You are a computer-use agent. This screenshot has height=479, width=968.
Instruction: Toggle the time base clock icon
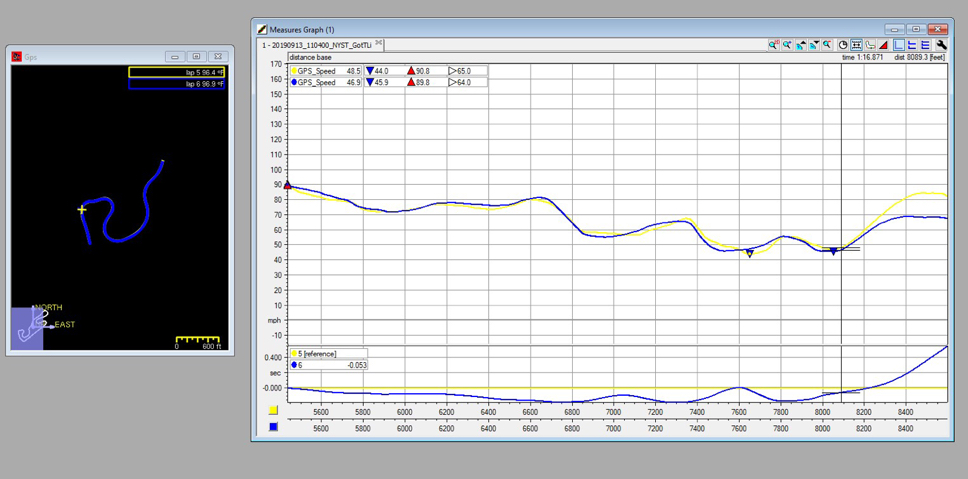point(843,45)
